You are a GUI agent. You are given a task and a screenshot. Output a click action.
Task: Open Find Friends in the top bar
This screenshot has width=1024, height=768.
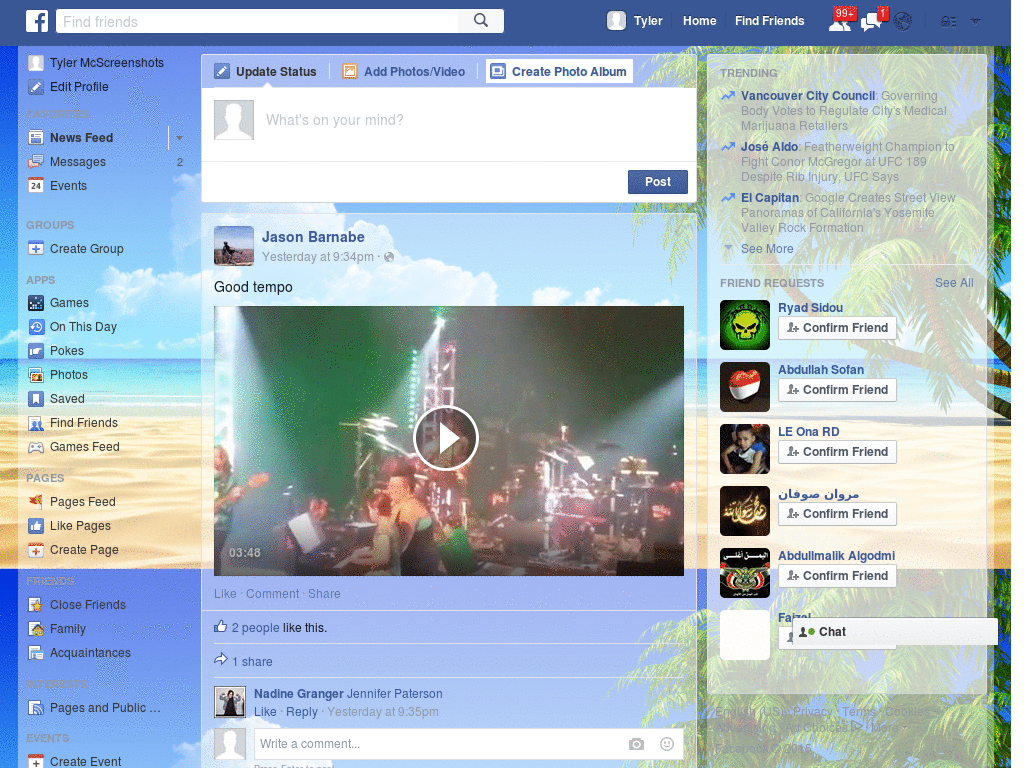pyautogui.click(x=769, y=21)
